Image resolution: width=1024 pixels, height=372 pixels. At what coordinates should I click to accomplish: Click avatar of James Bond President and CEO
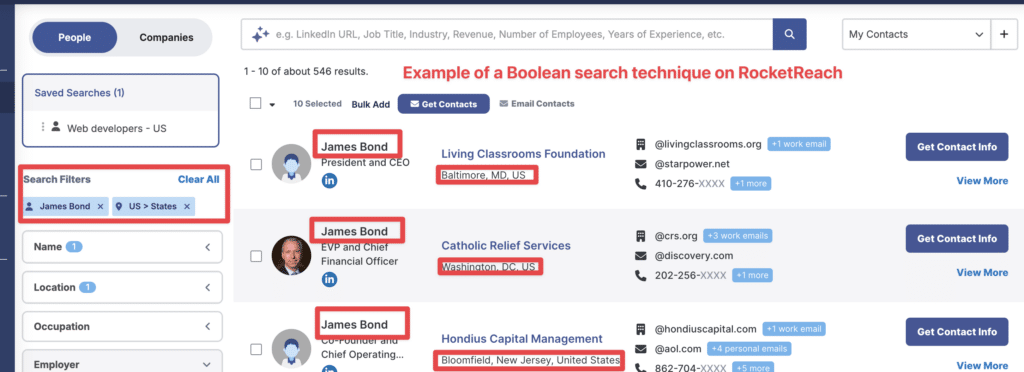(x=291, y=163)
